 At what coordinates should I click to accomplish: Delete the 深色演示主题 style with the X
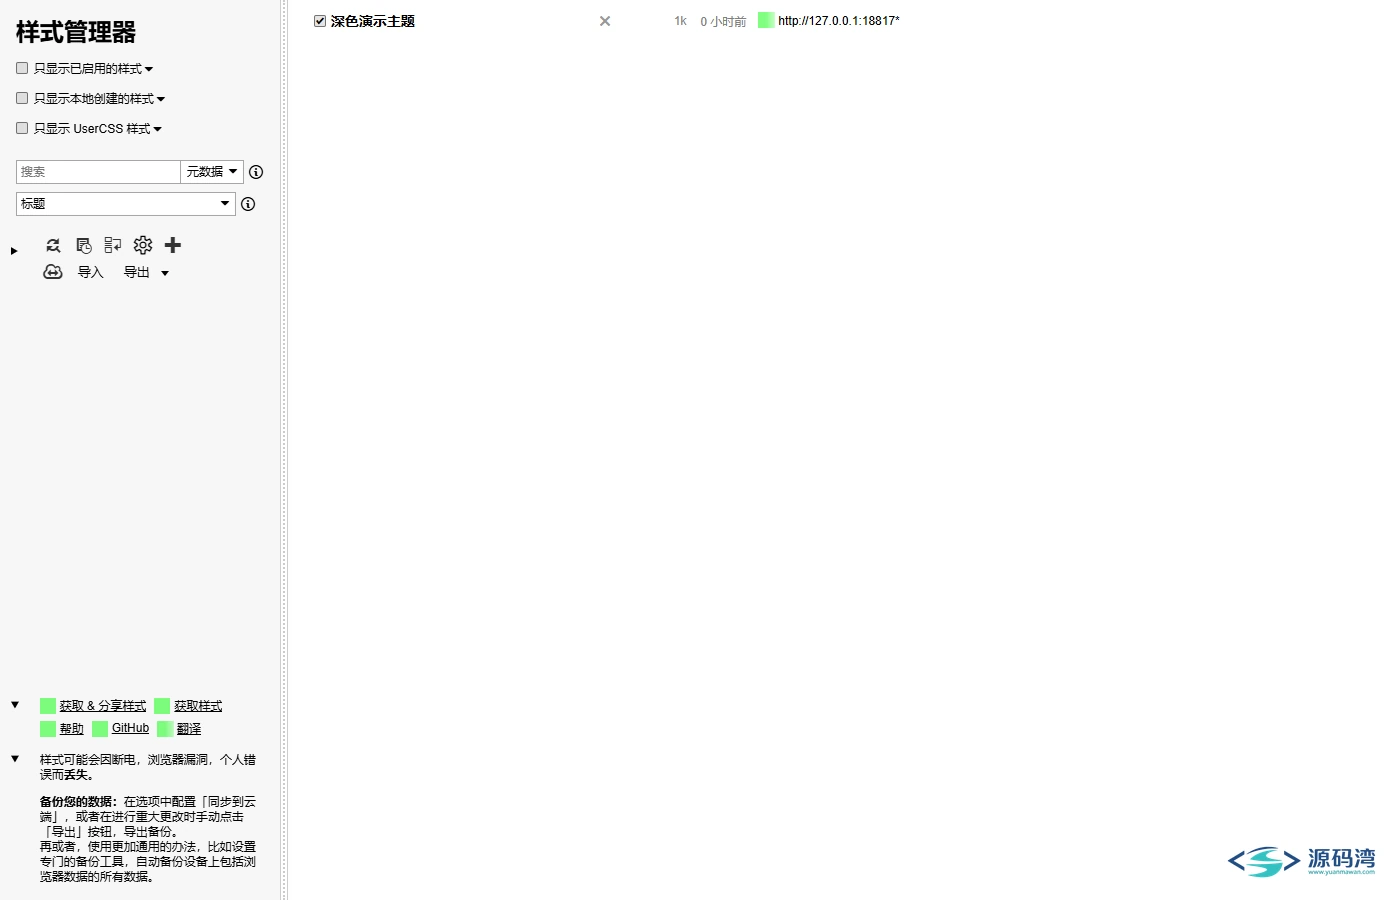605,21
